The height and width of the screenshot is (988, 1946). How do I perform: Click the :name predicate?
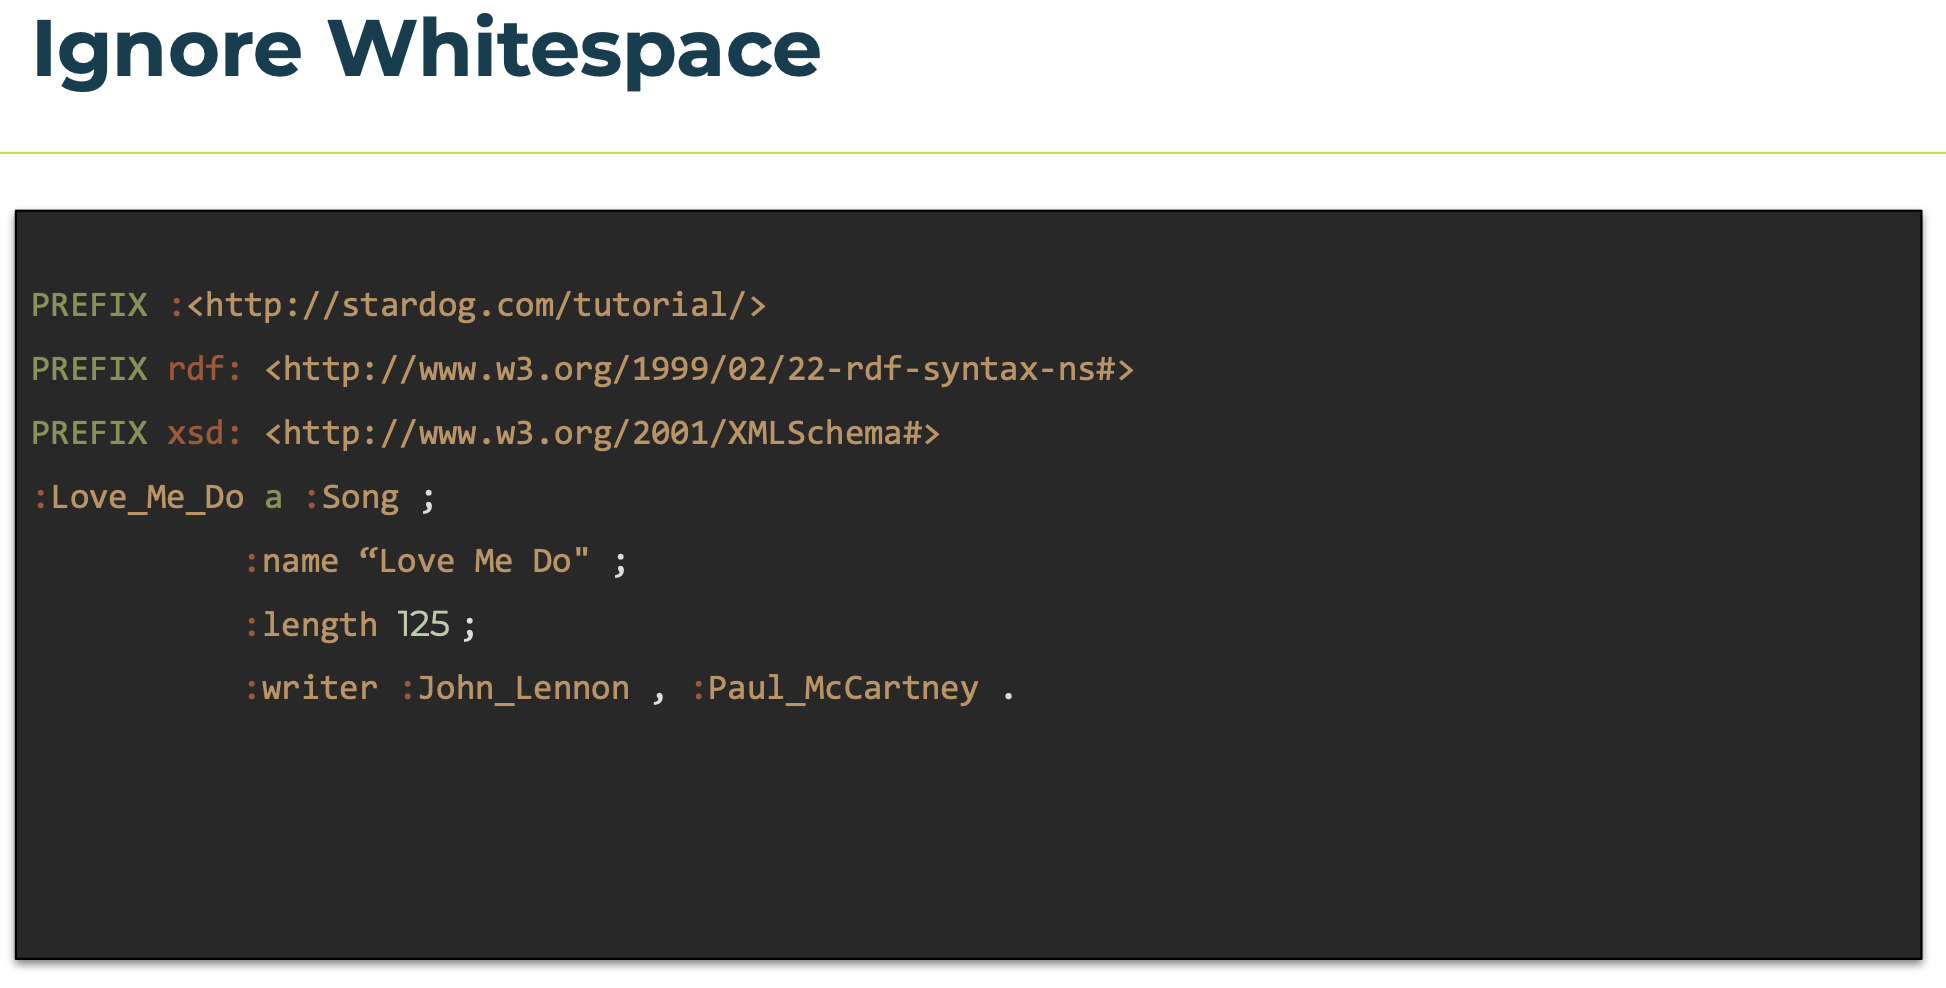(292, 561)
